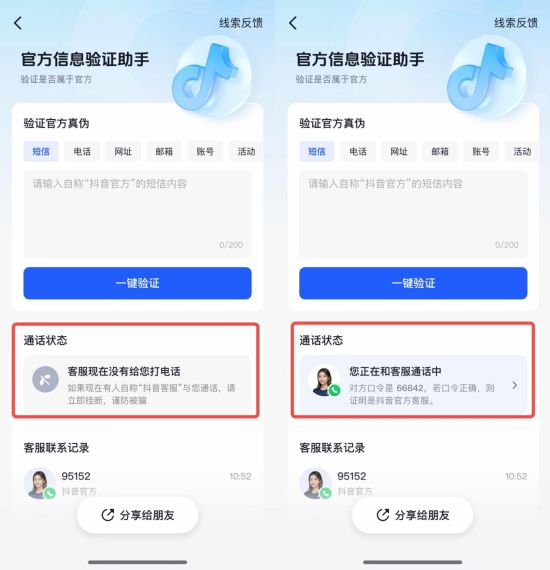Screen dimensions: 550x570
Task: Tap back arrow on right screen
Action: pyautogui.click(x=293, y=23)
